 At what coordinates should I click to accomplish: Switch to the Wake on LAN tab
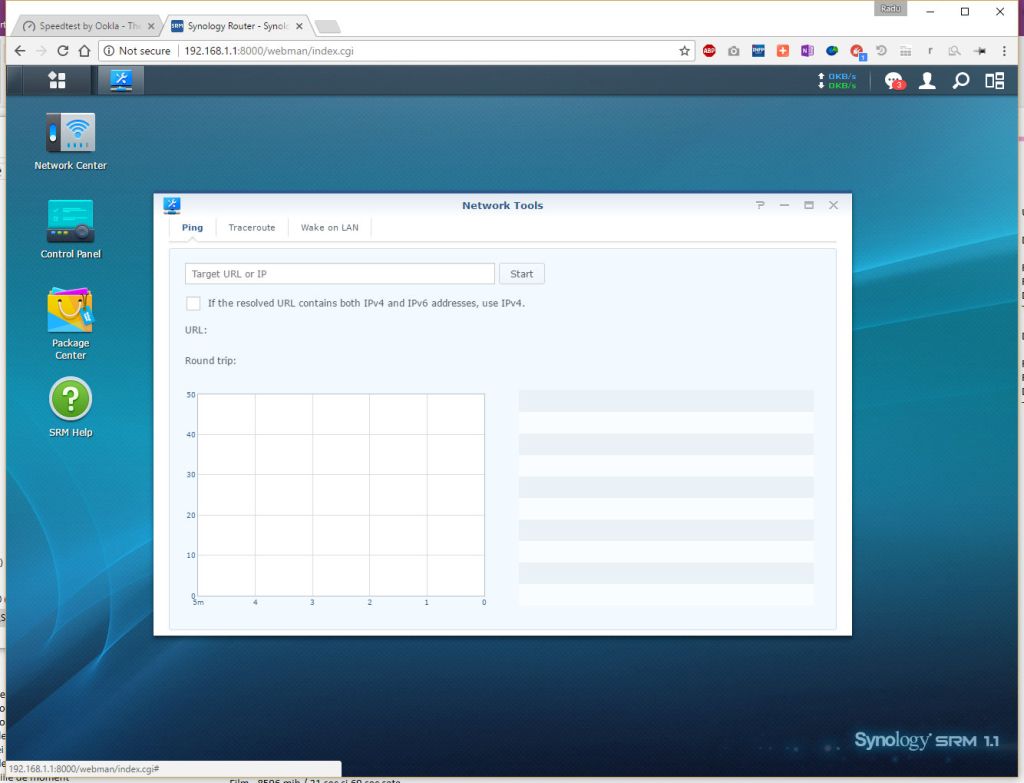[x=329, y=228]
